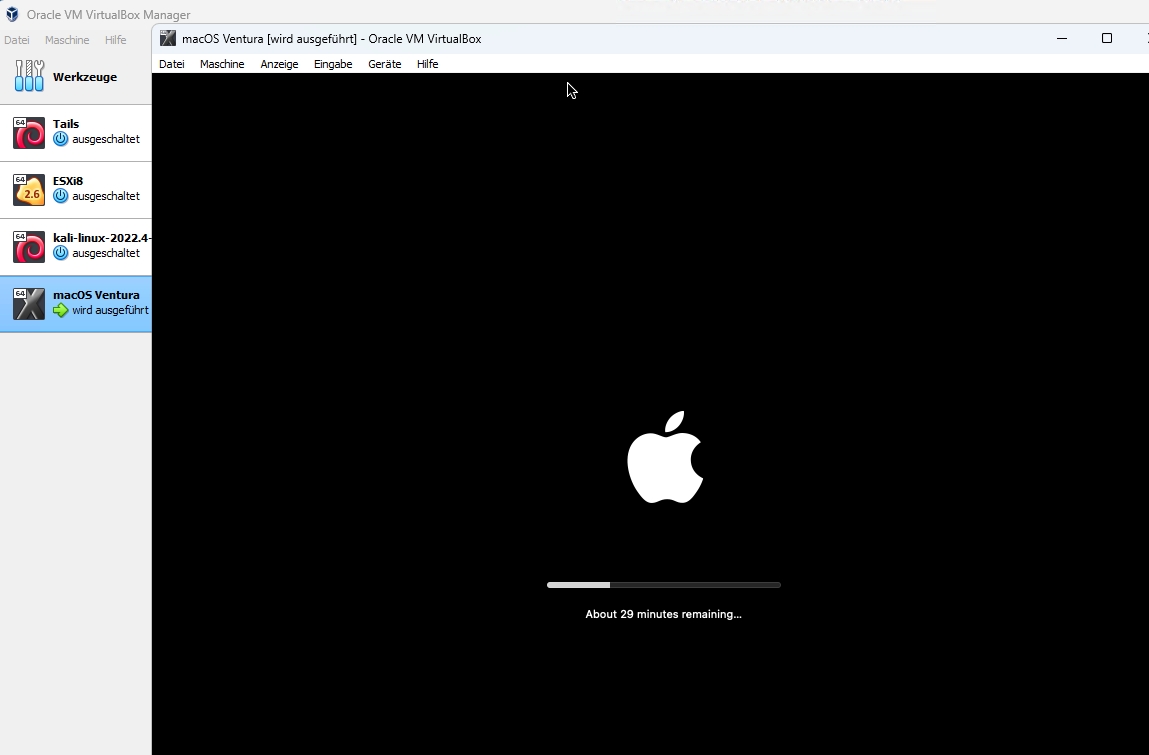The height and width of the screenshot is (755, 1149).
Task: Open the Eingabe menu
Action: tap(333, 64)
